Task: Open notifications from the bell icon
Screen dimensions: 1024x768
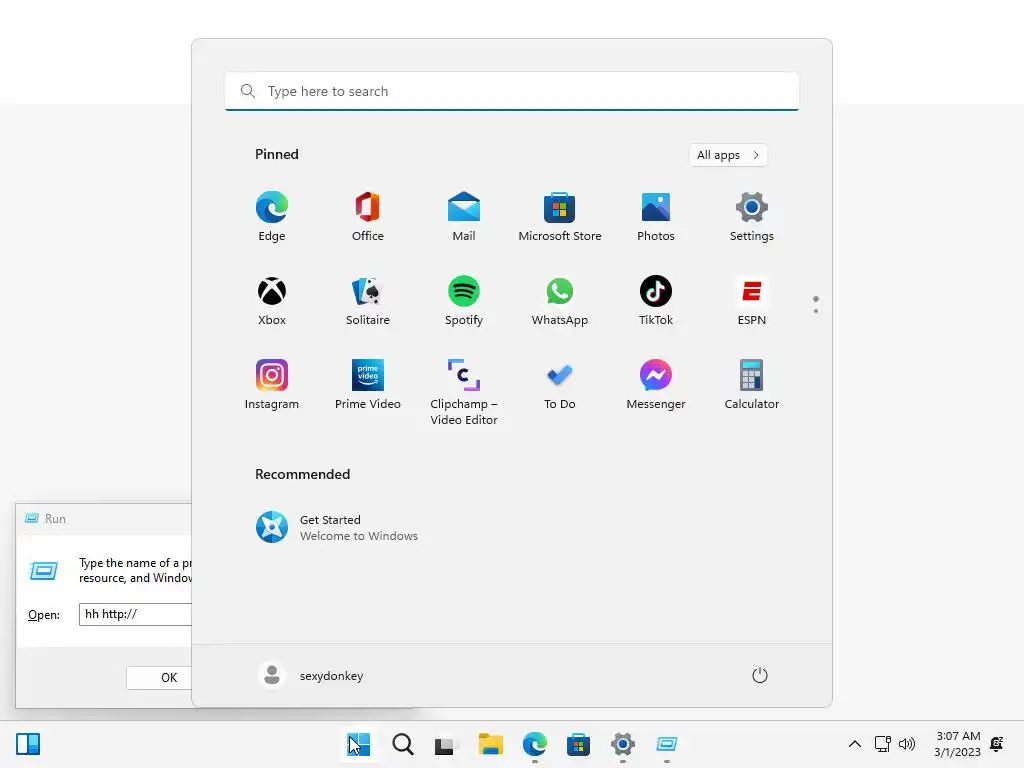Action: point(997,744)
